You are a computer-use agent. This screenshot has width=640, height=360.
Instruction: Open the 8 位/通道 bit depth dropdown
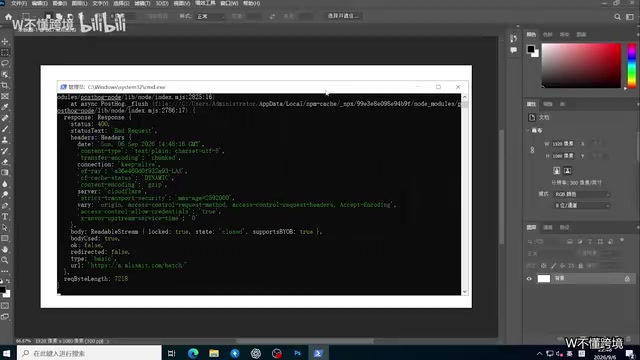[x=581, y=205]
